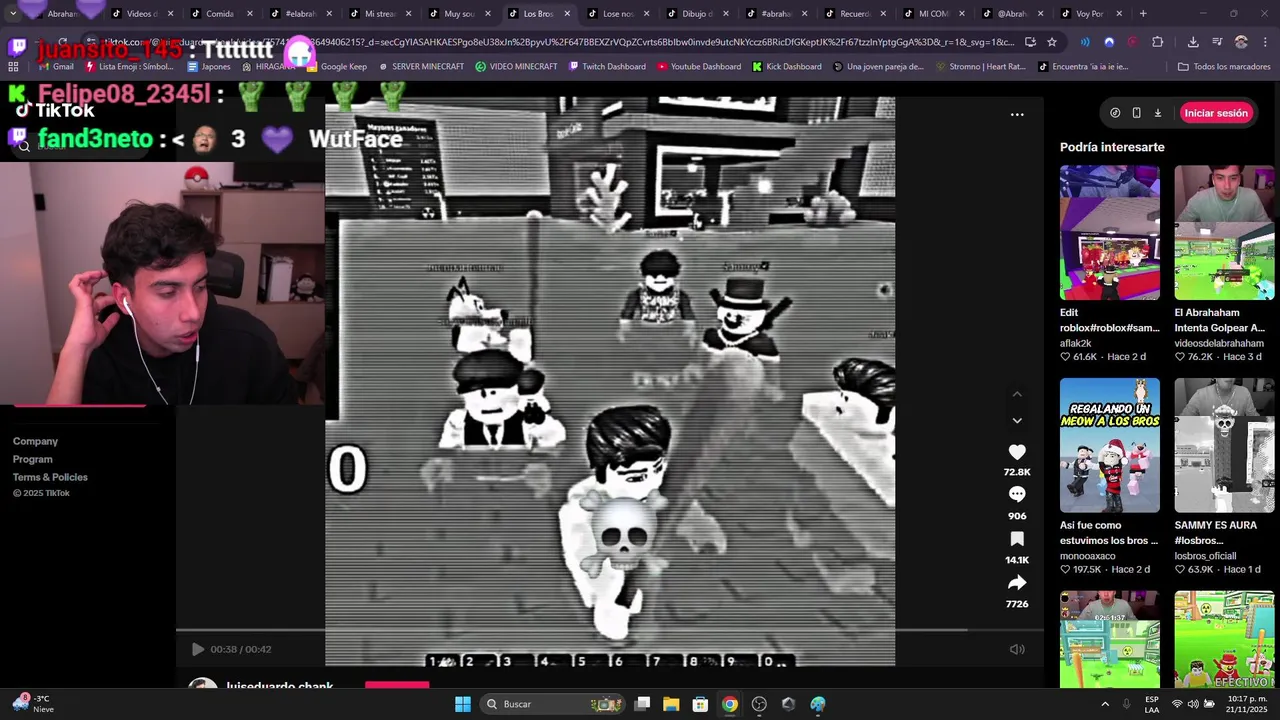Open the Youtube Dashboard bookmark
The width and height of the screenshot is (1280, 720).
tap(699, 67)
